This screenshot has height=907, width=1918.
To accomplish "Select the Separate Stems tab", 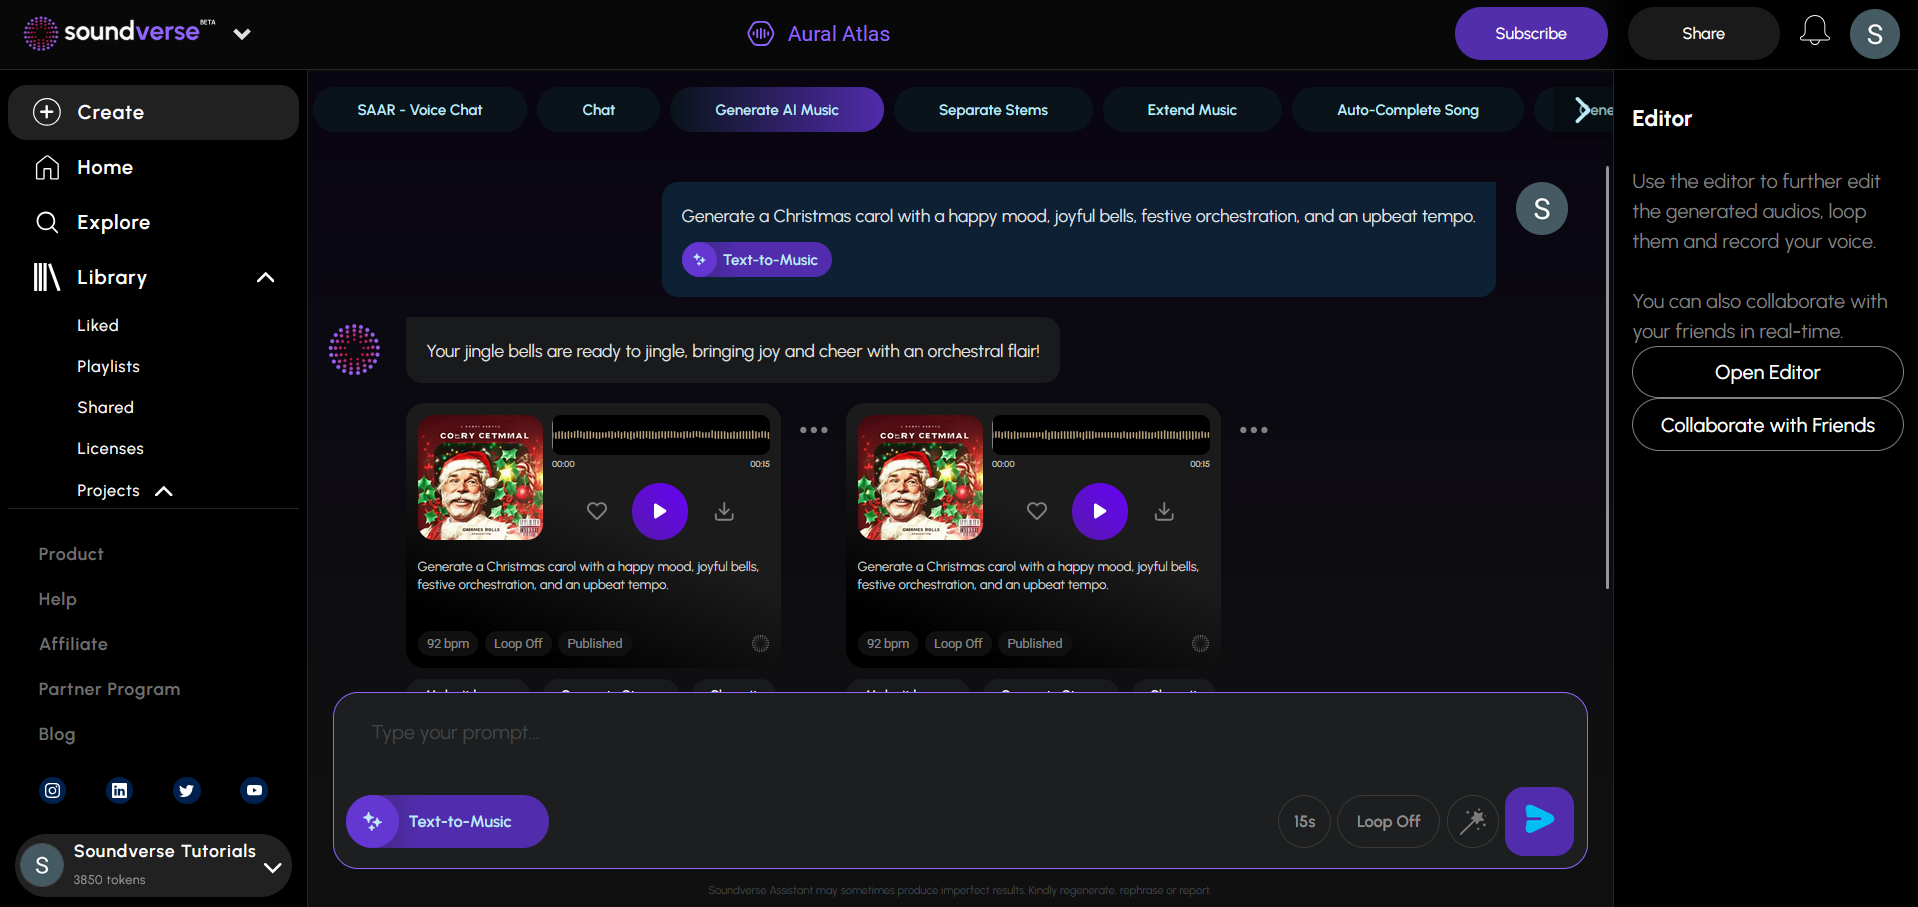I will click(x=993, y=110).
